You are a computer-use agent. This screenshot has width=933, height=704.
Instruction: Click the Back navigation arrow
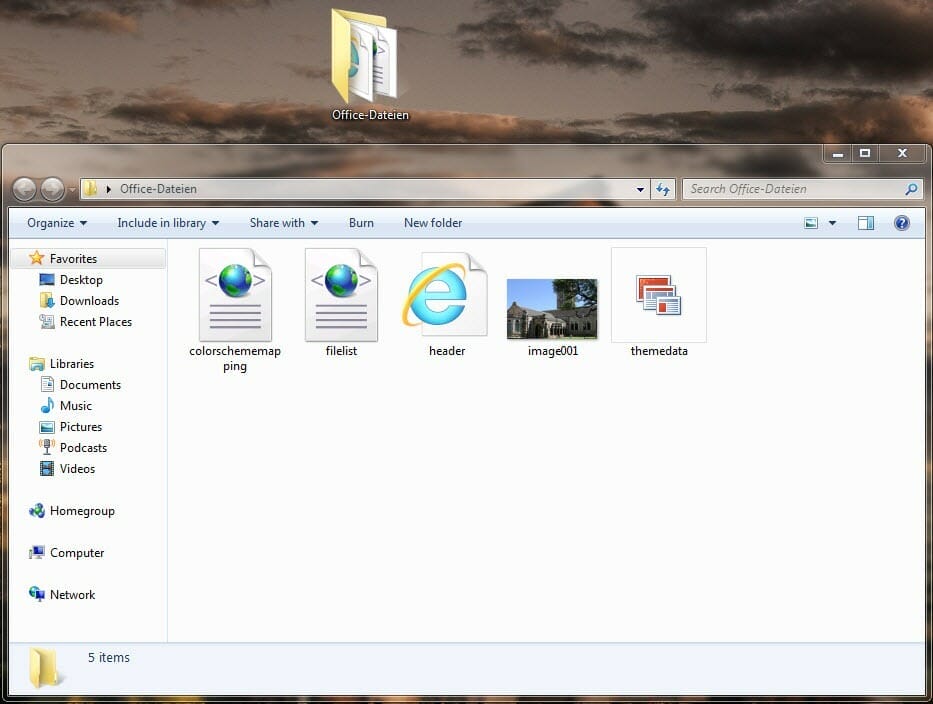click(x=25, y=189)
